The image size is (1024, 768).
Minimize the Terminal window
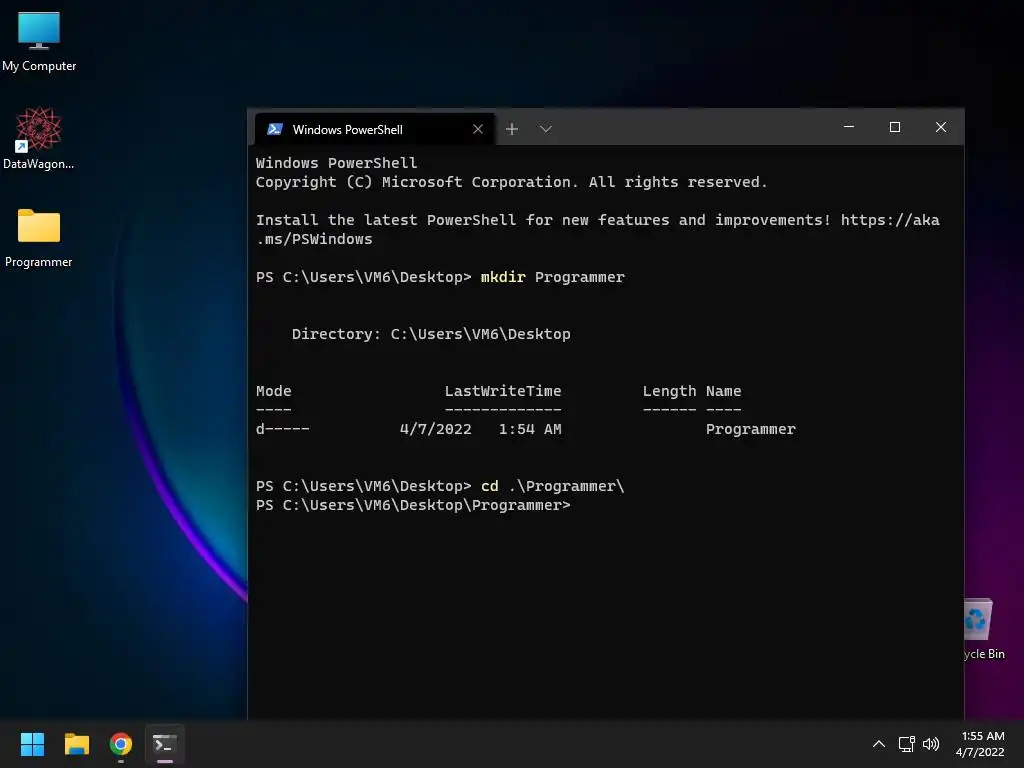[x=849, y=127]
